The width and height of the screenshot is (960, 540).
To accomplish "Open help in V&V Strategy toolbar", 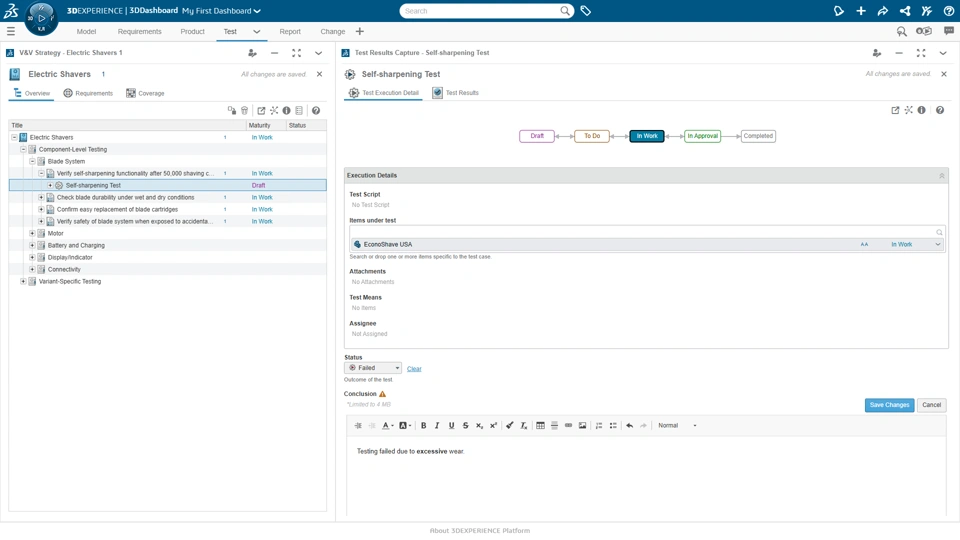I will [x=316, y=110].
